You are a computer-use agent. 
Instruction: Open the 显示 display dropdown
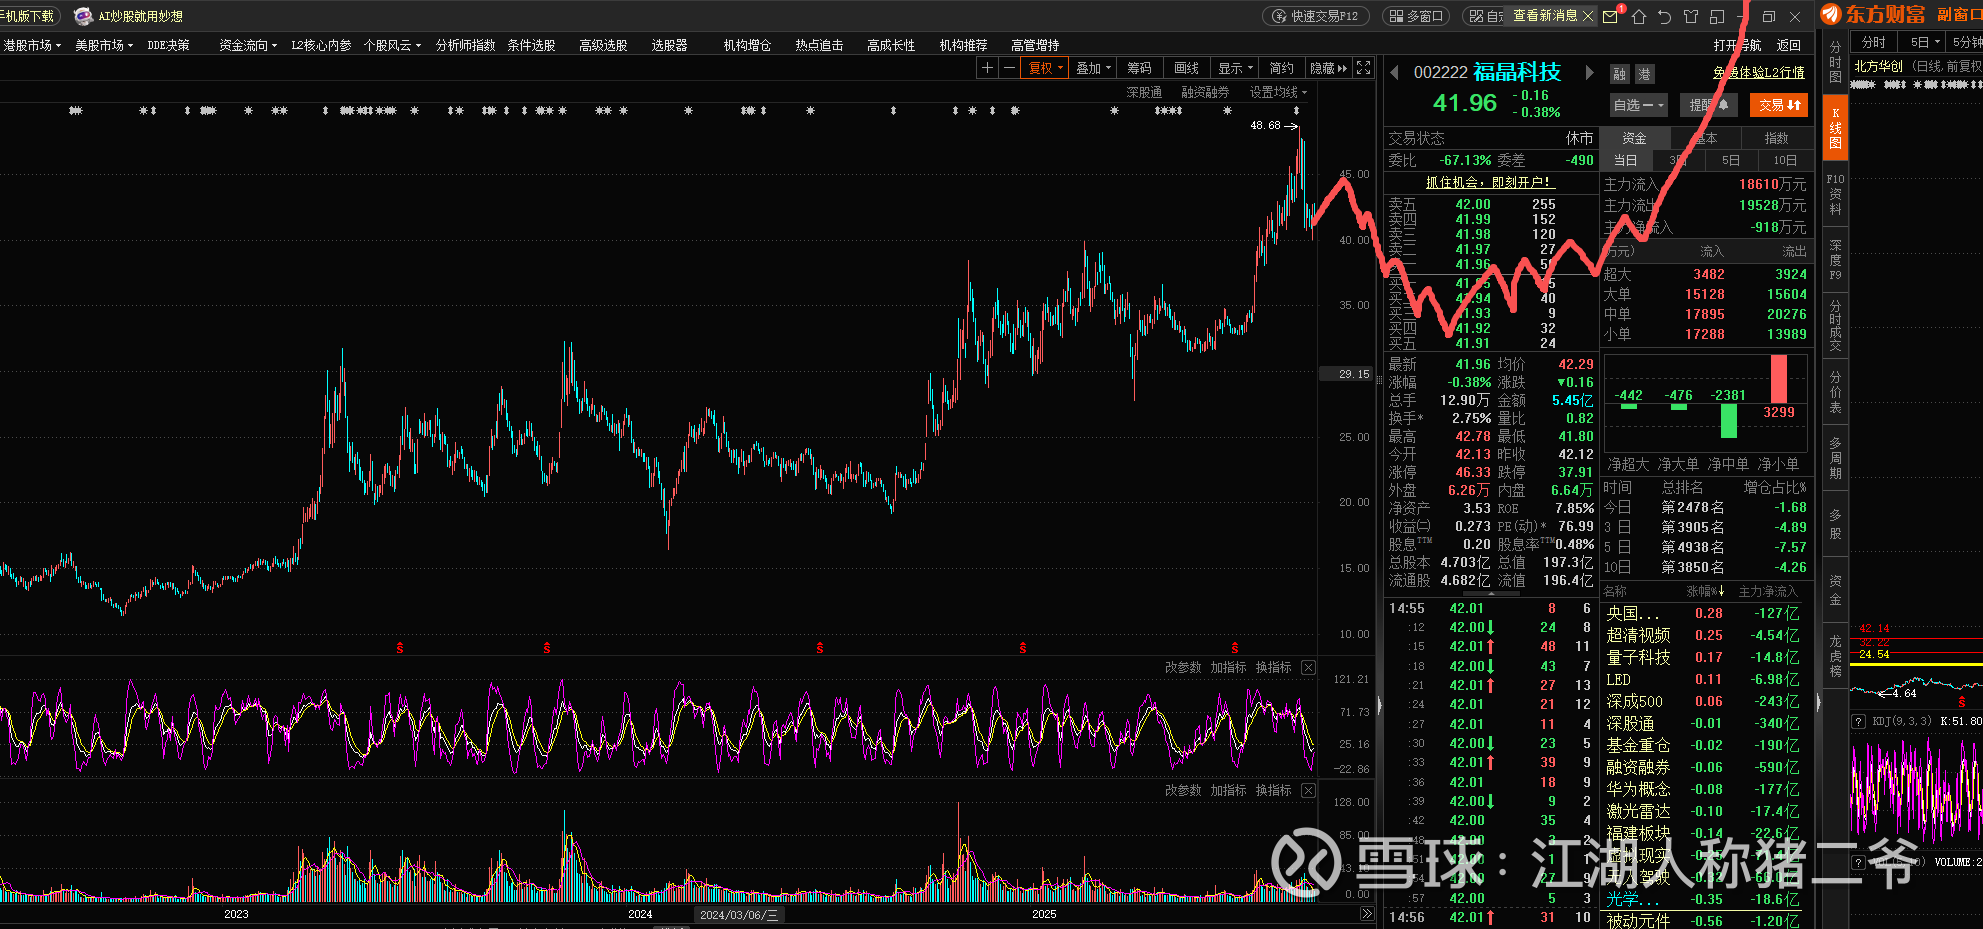point(1236,68)
